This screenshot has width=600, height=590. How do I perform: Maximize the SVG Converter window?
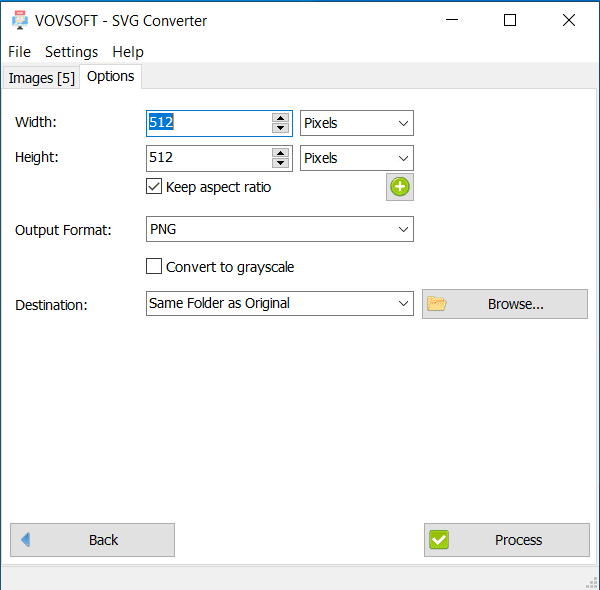click(510, 20)
